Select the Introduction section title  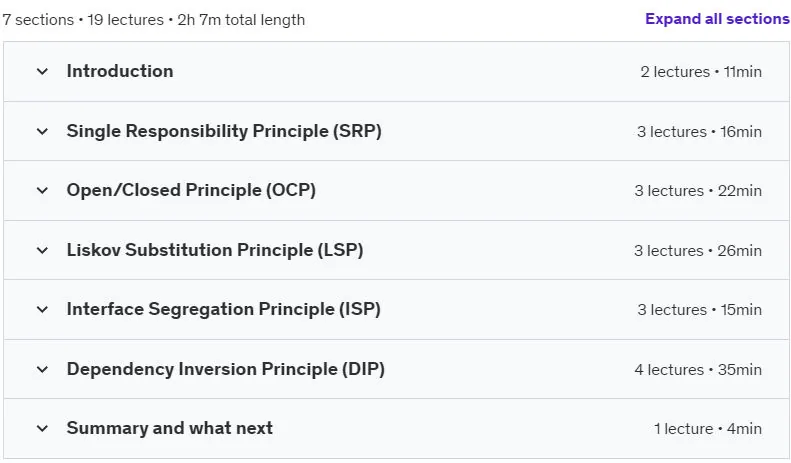(120, 71)
